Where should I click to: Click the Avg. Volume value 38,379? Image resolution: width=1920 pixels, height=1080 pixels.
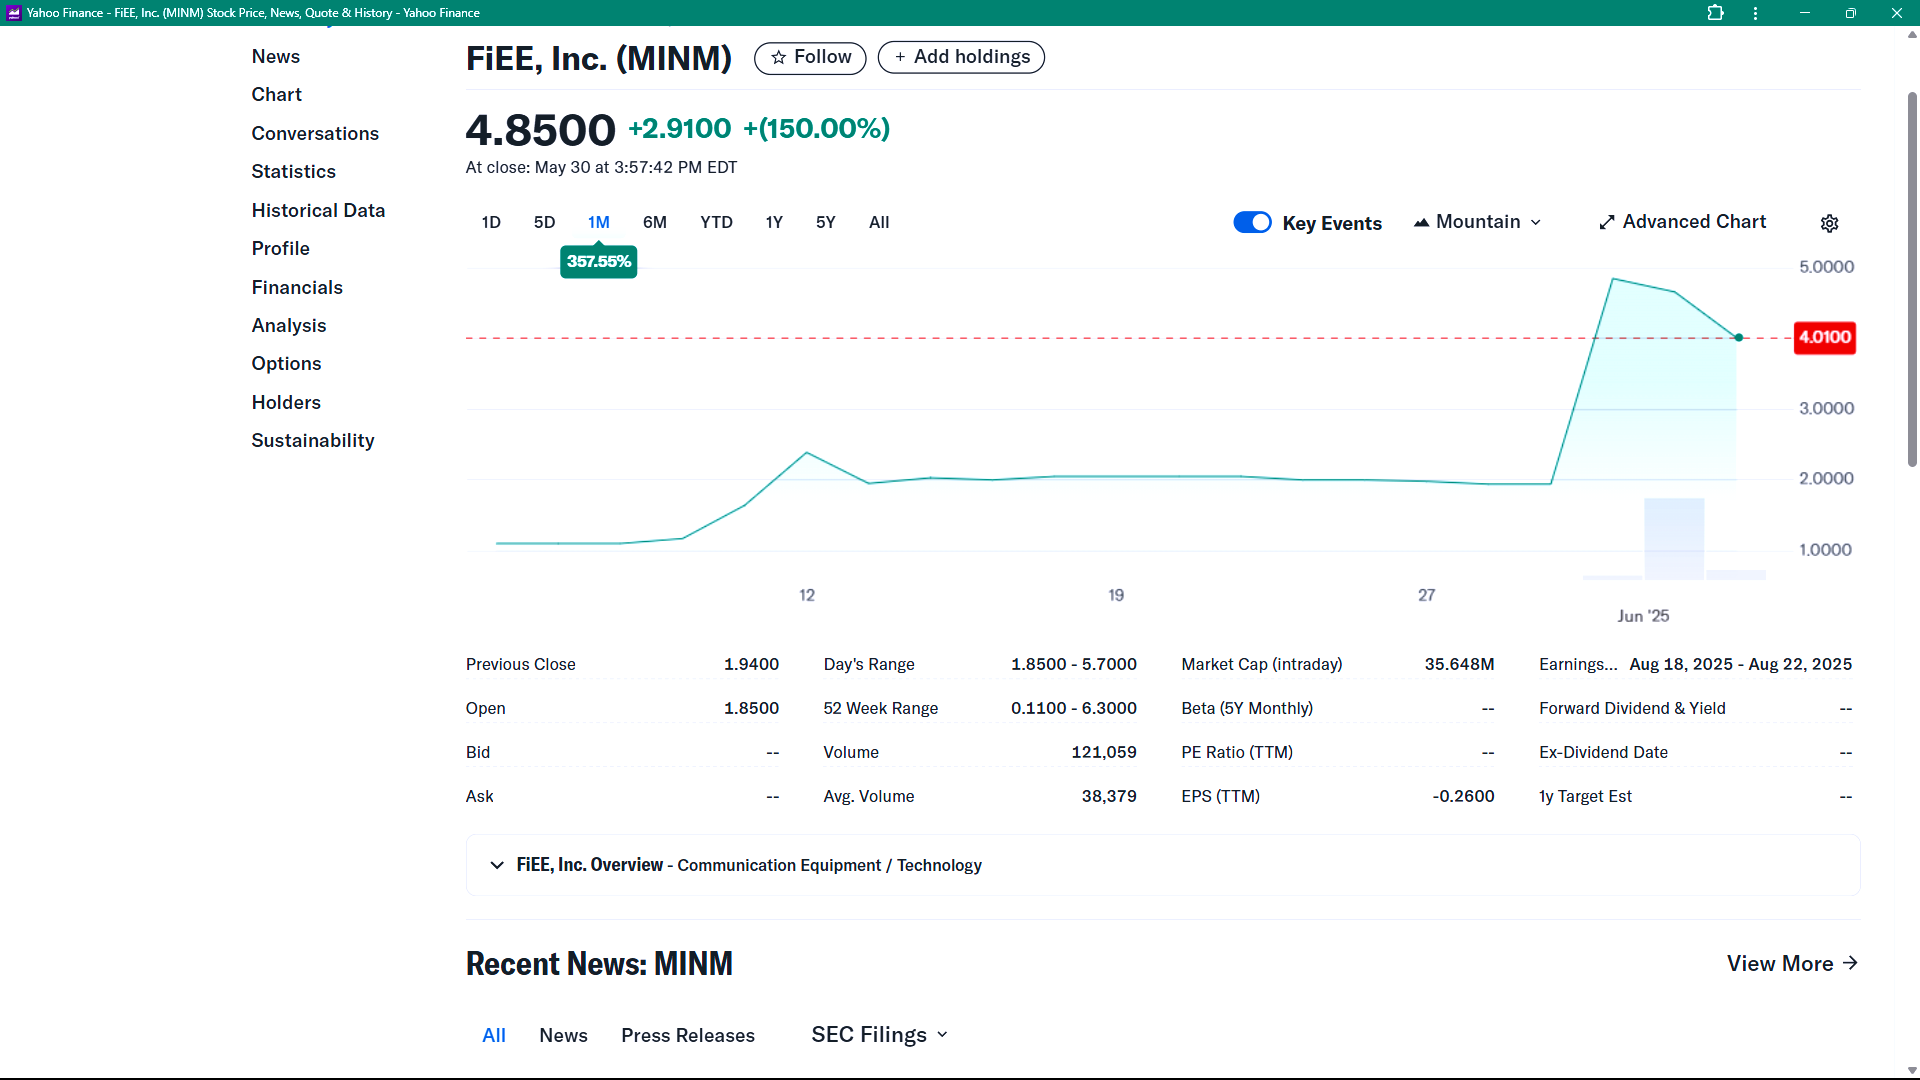(x=1109, y=797)
